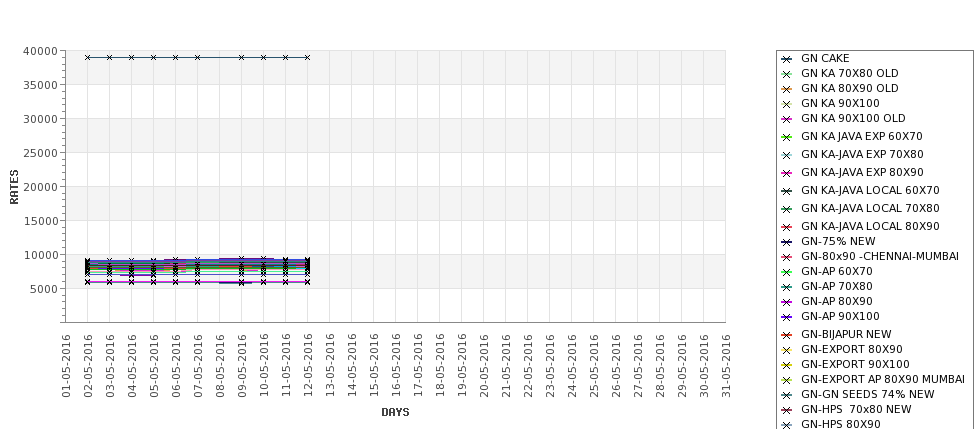975x429 pixels.
Task: Select GN-HPS 80X90 legend entry
Action: coord(840,424)
